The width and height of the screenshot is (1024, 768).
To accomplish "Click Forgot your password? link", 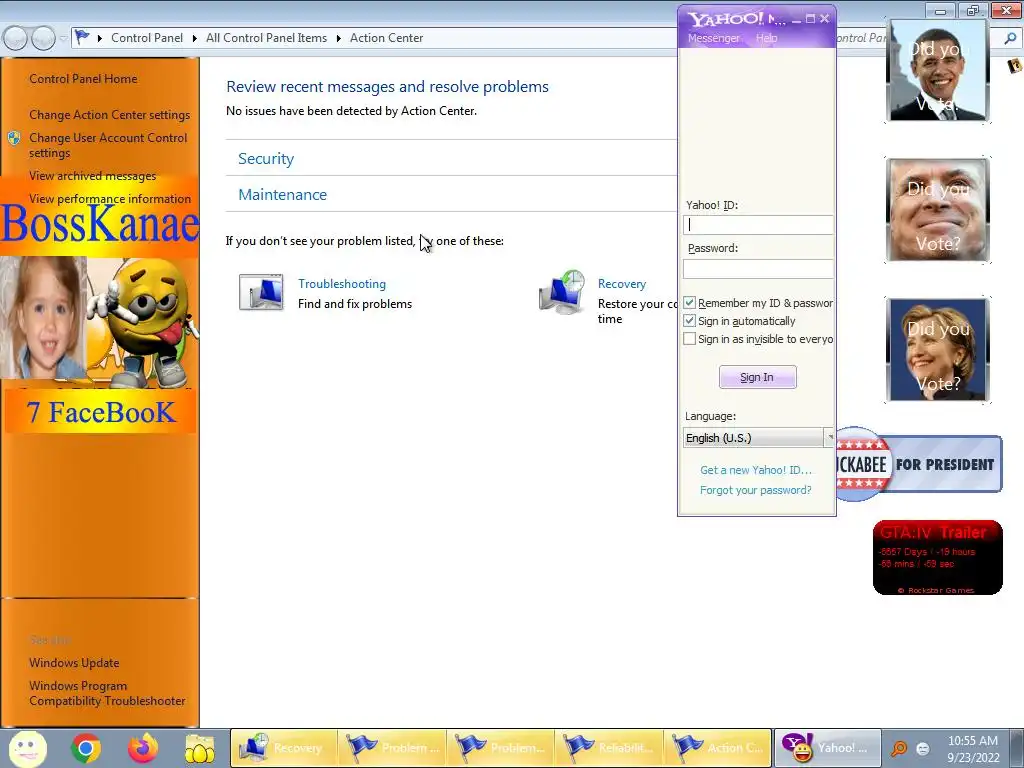I will coord(756,490).
